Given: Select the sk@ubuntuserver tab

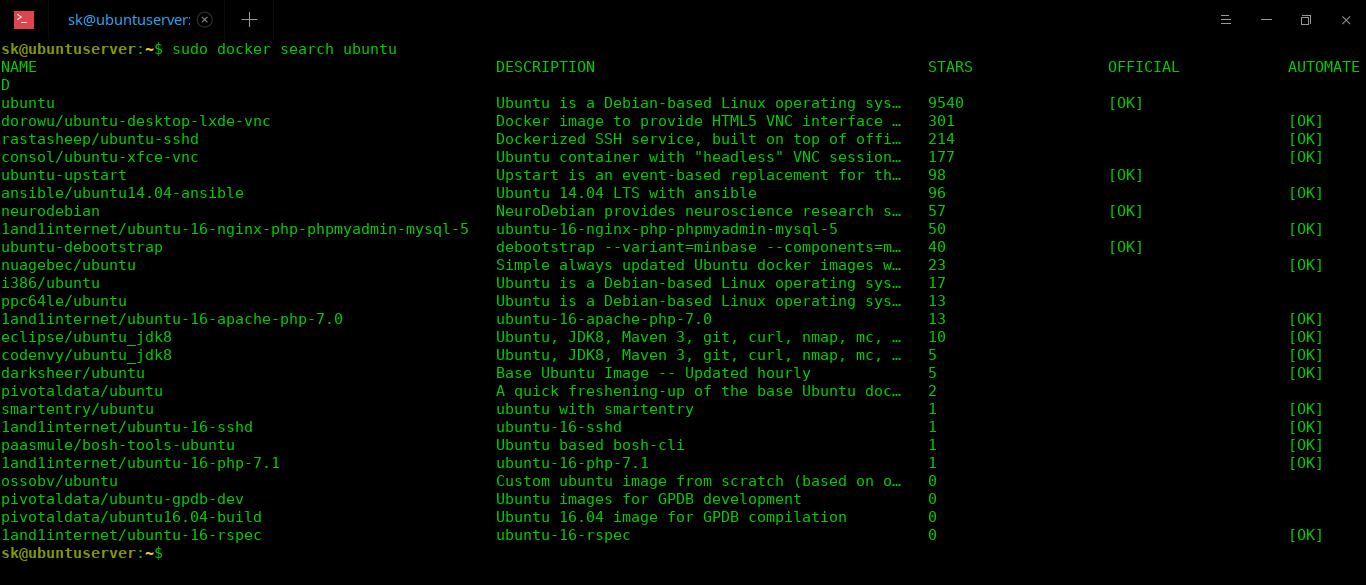Looking at the screenshot, I should click(128, 20).
